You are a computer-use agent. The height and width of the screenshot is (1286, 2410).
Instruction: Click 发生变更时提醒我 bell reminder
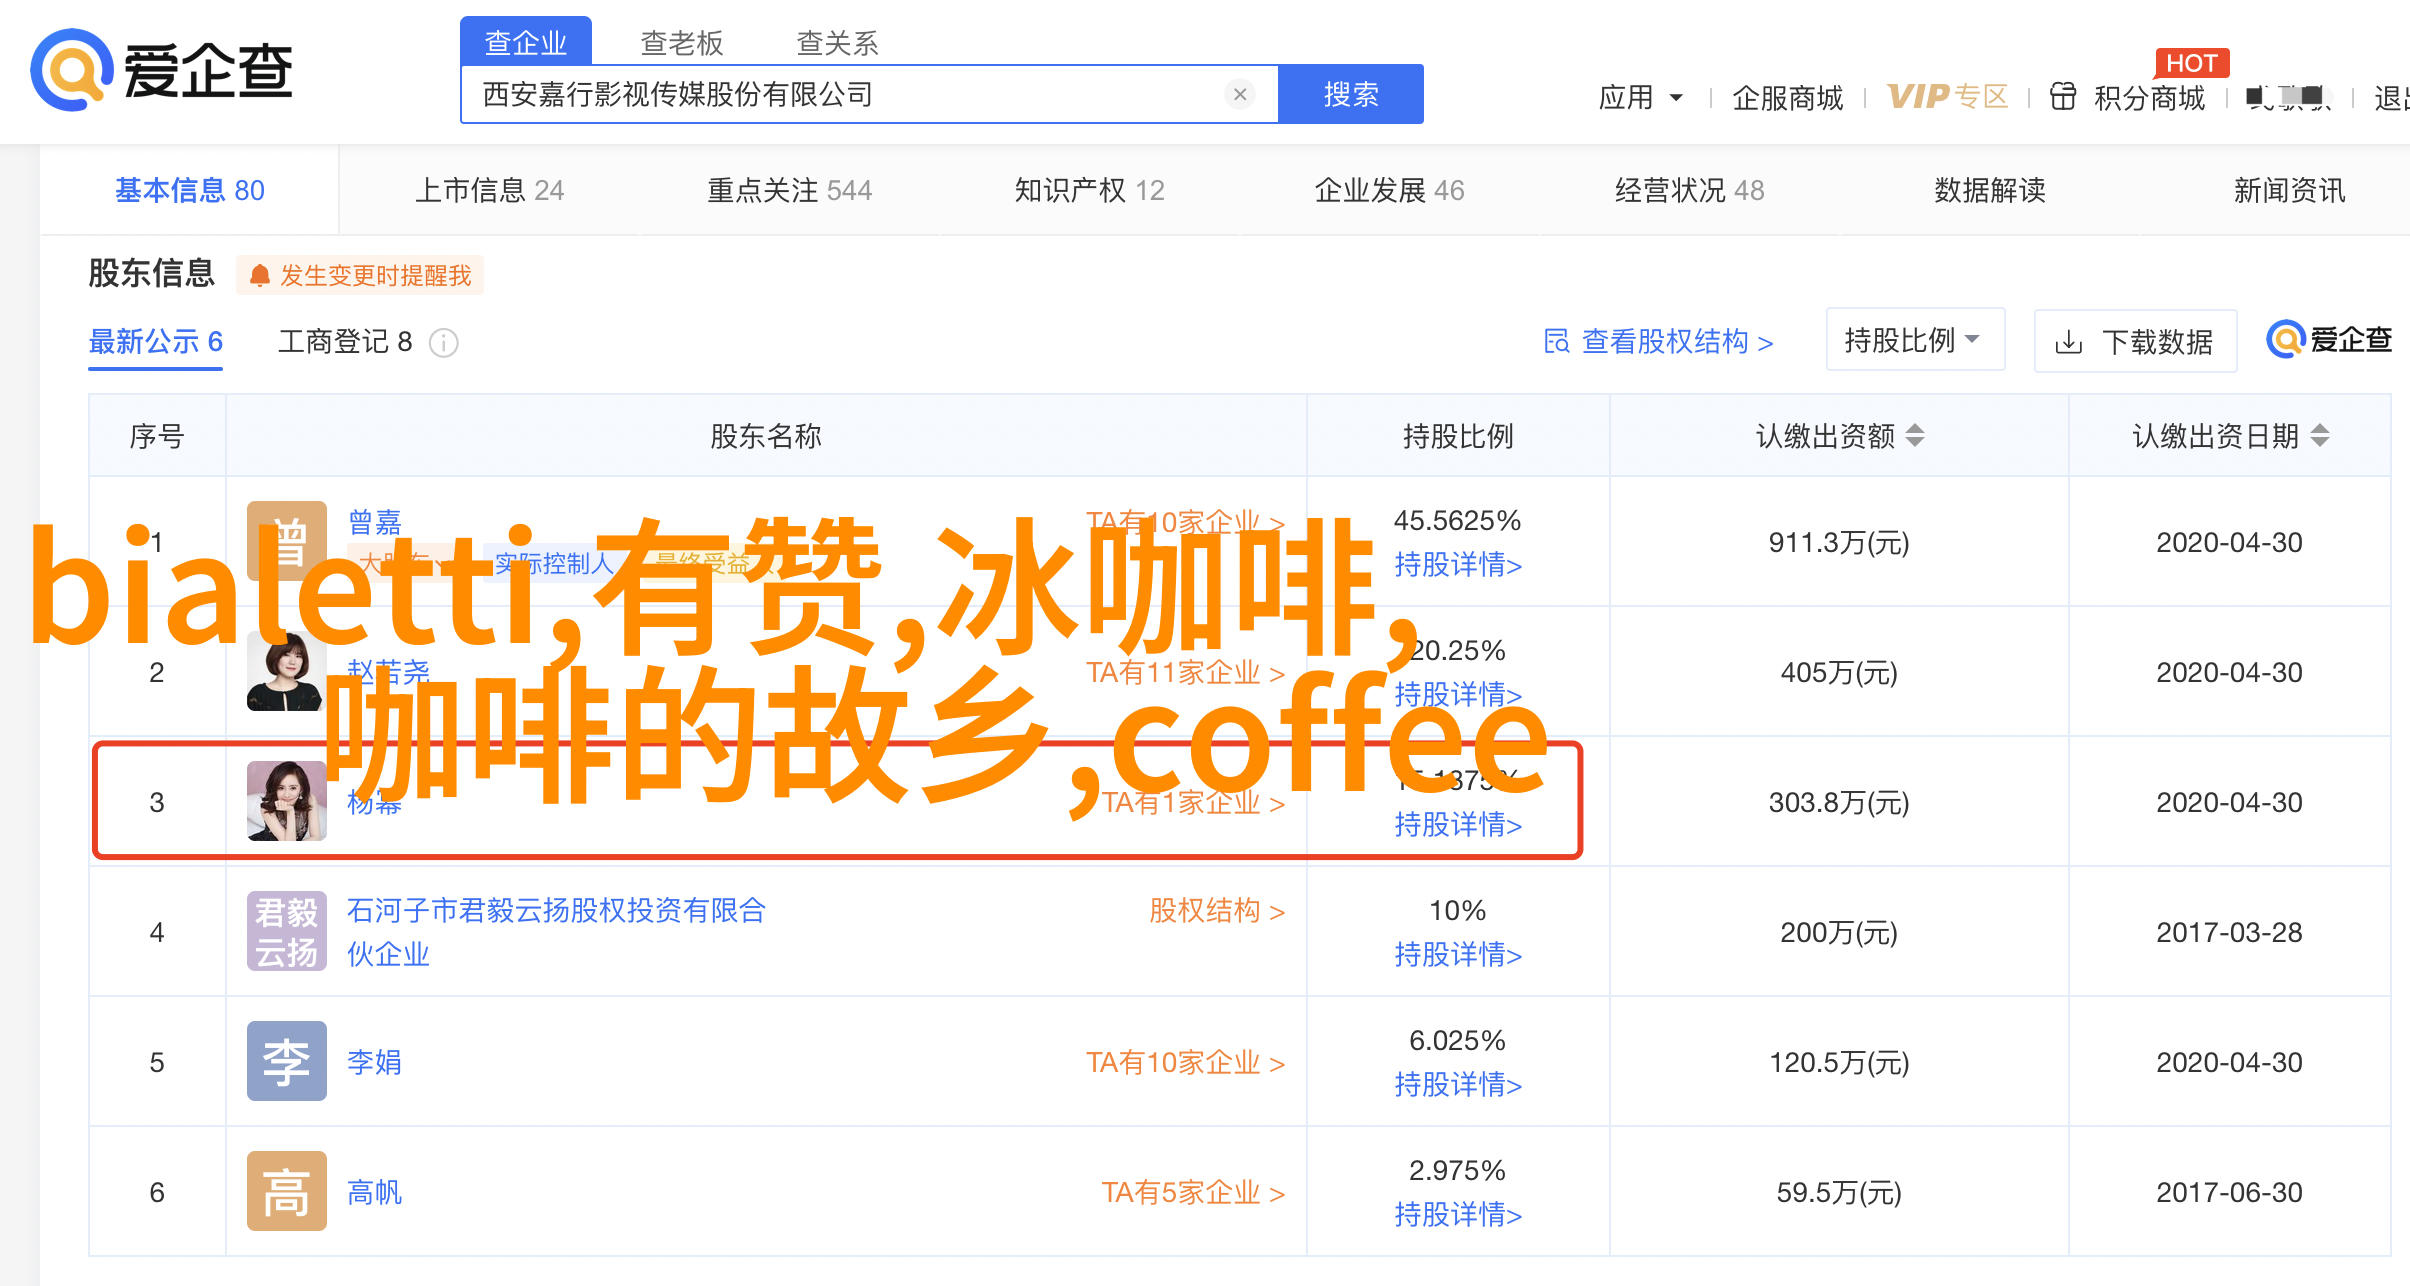pos(360,275)
